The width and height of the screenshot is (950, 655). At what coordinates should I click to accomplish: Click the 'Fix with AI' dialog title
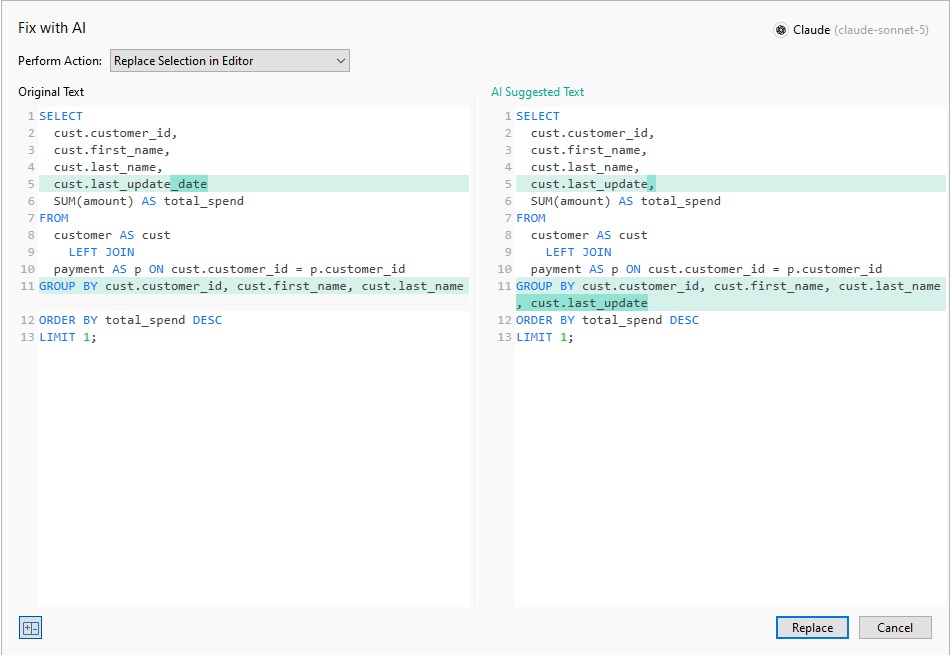point(52,28)
